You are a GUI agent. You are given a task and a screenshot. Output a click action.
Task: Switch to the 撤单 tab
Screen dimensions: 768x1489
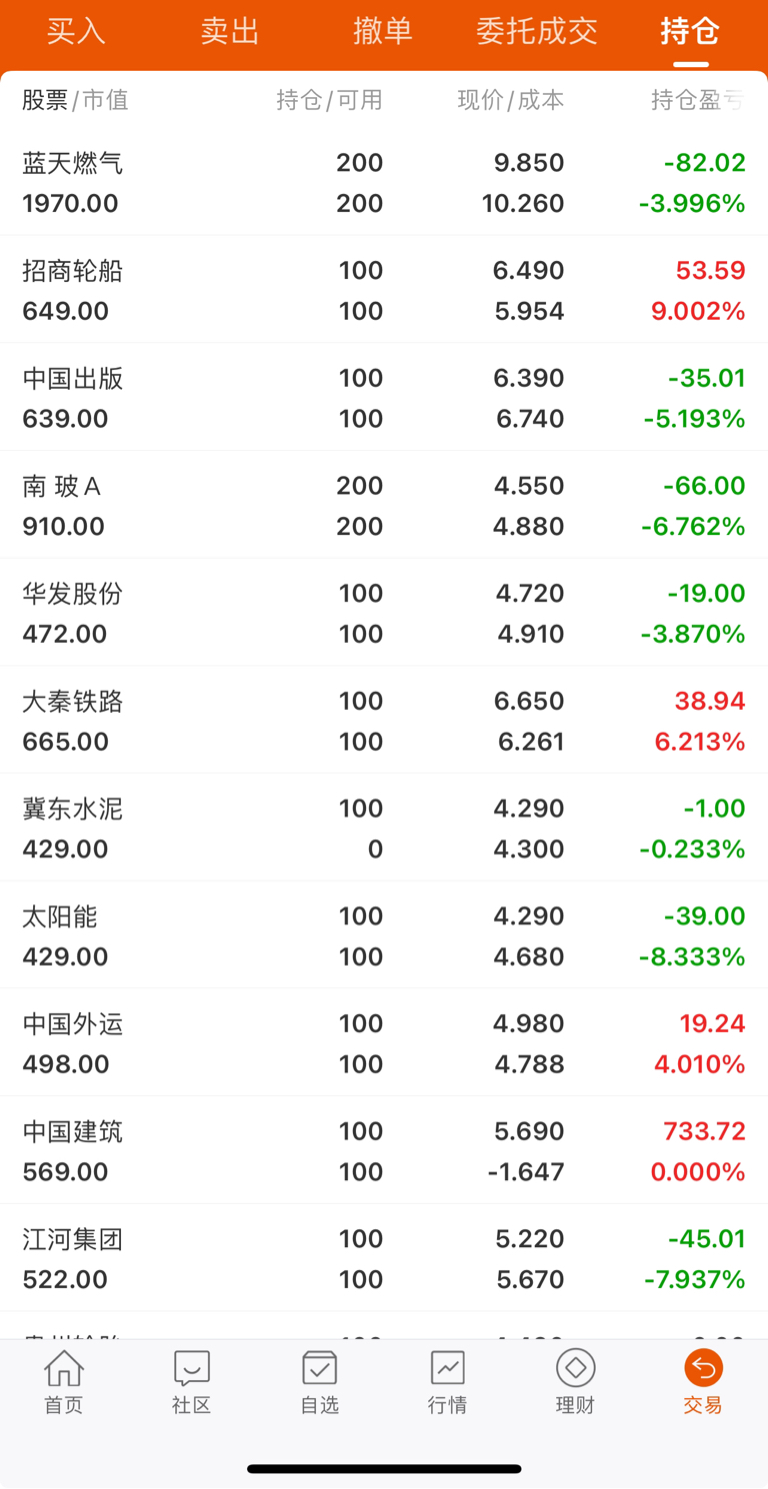click(383, 31)
